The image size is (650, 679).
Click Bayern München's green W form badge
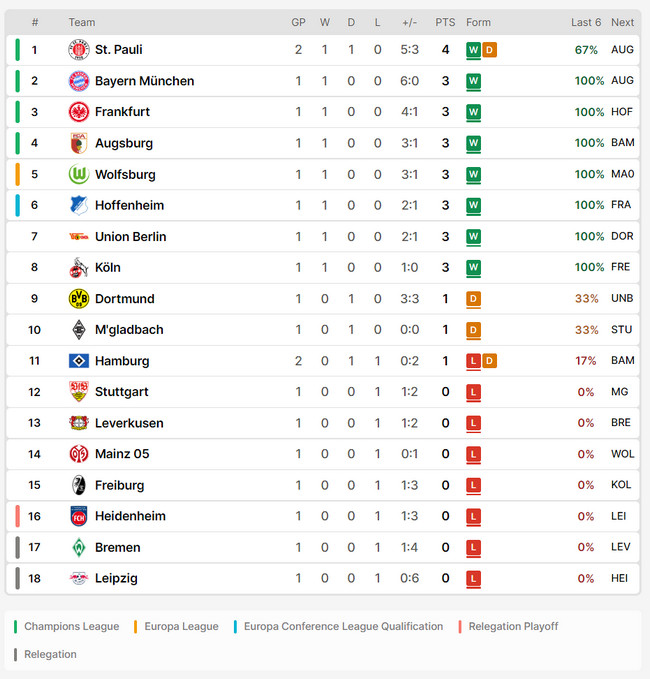point(473,81)
